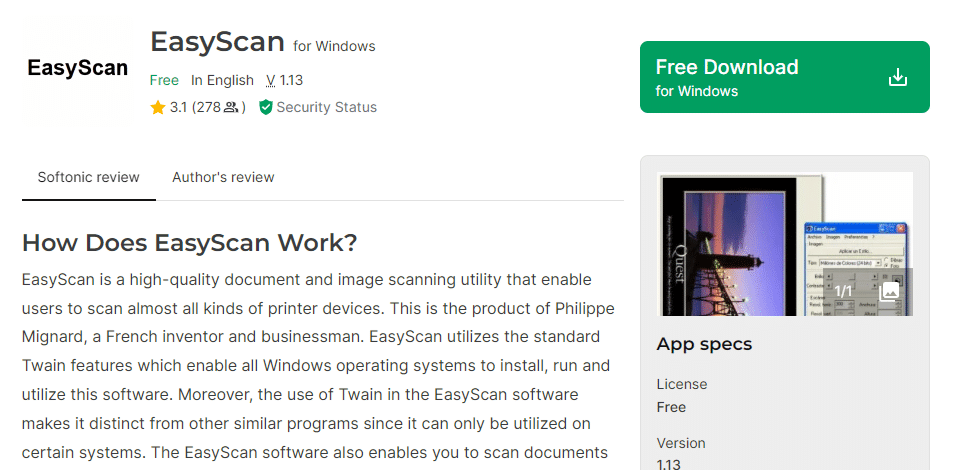
Task: Click the 'How Does EasyScan Work?' heading
Action: (190, 243)
